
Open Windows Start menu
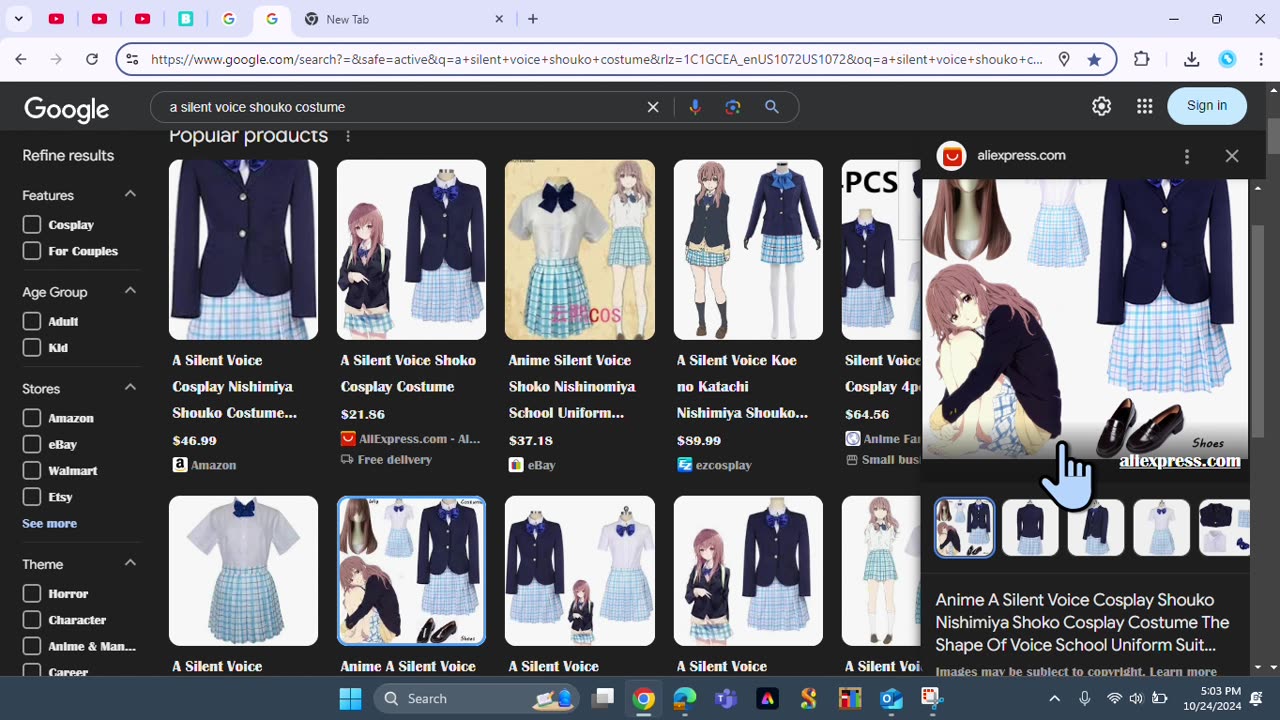point(350,698)
